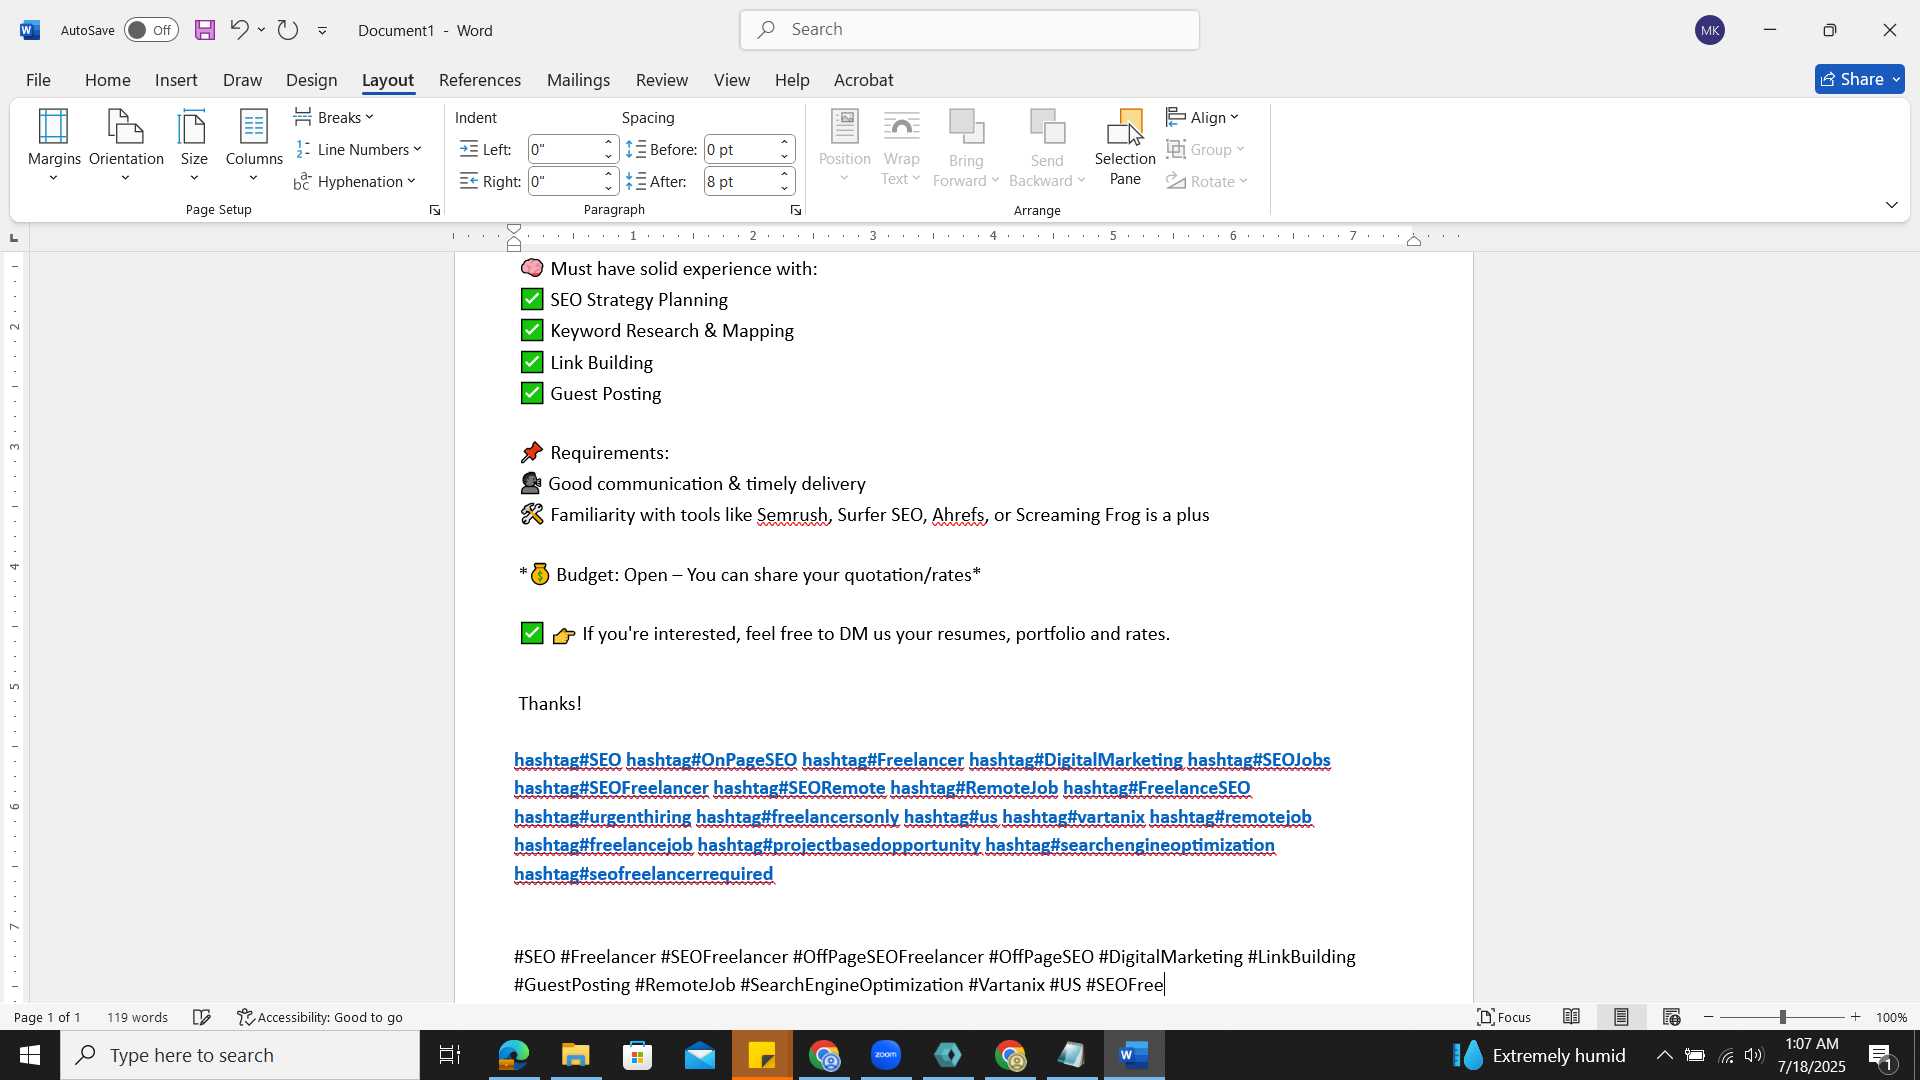Open Windows Start menu
The height and width of the screenshot is (1080, 1920).
[29, 1055]
